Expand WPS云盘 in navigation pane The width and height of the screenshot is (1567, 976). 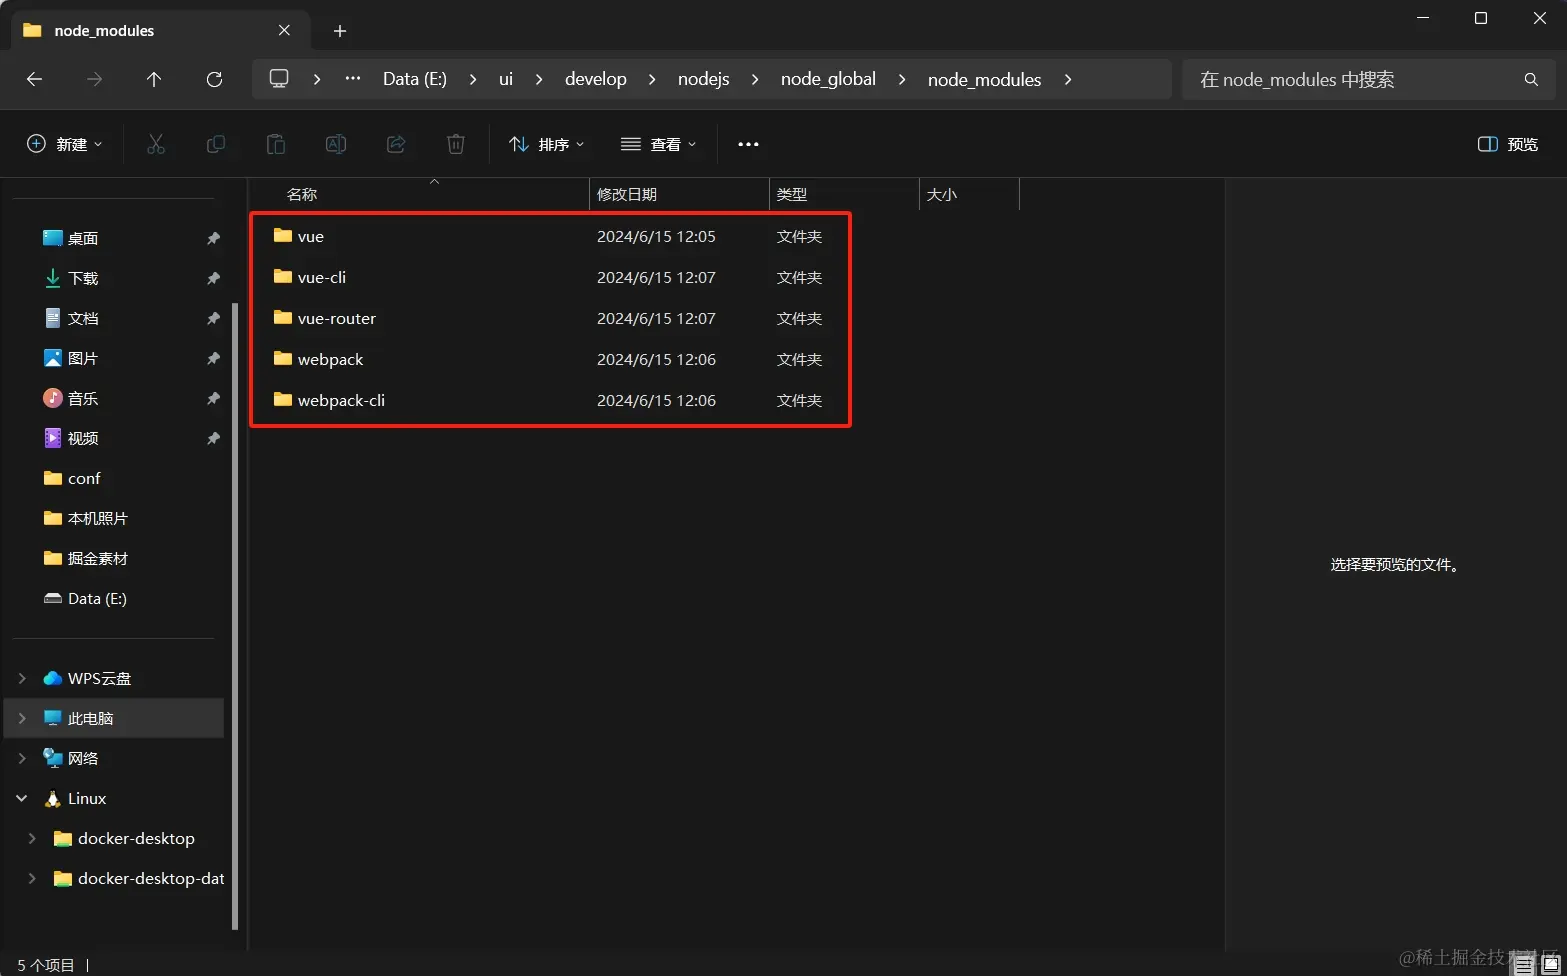pos(22,678)
